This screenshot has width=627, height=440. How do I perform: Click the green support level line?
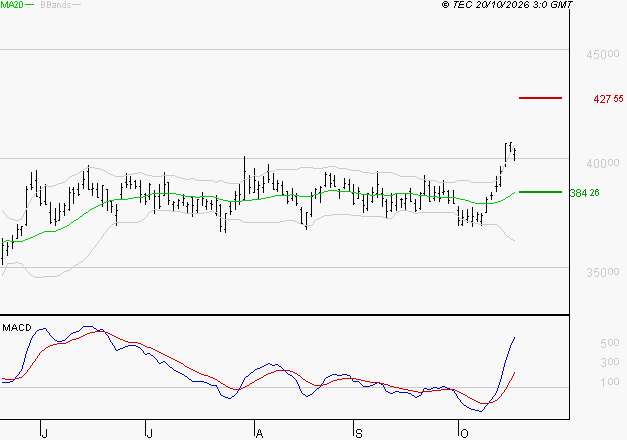point(540,192)
